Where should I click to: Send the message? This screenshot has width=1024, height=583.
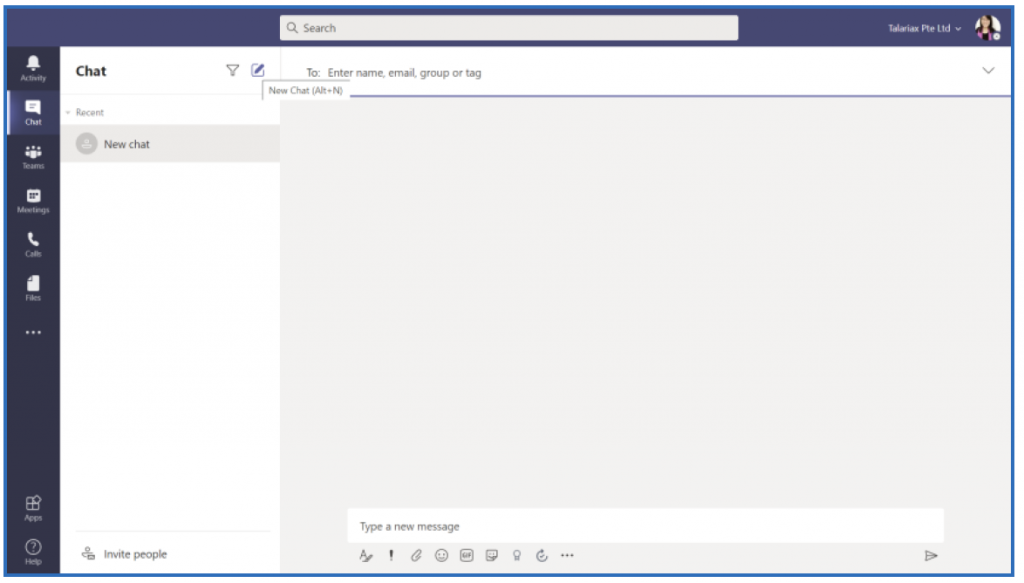[931, 555]
